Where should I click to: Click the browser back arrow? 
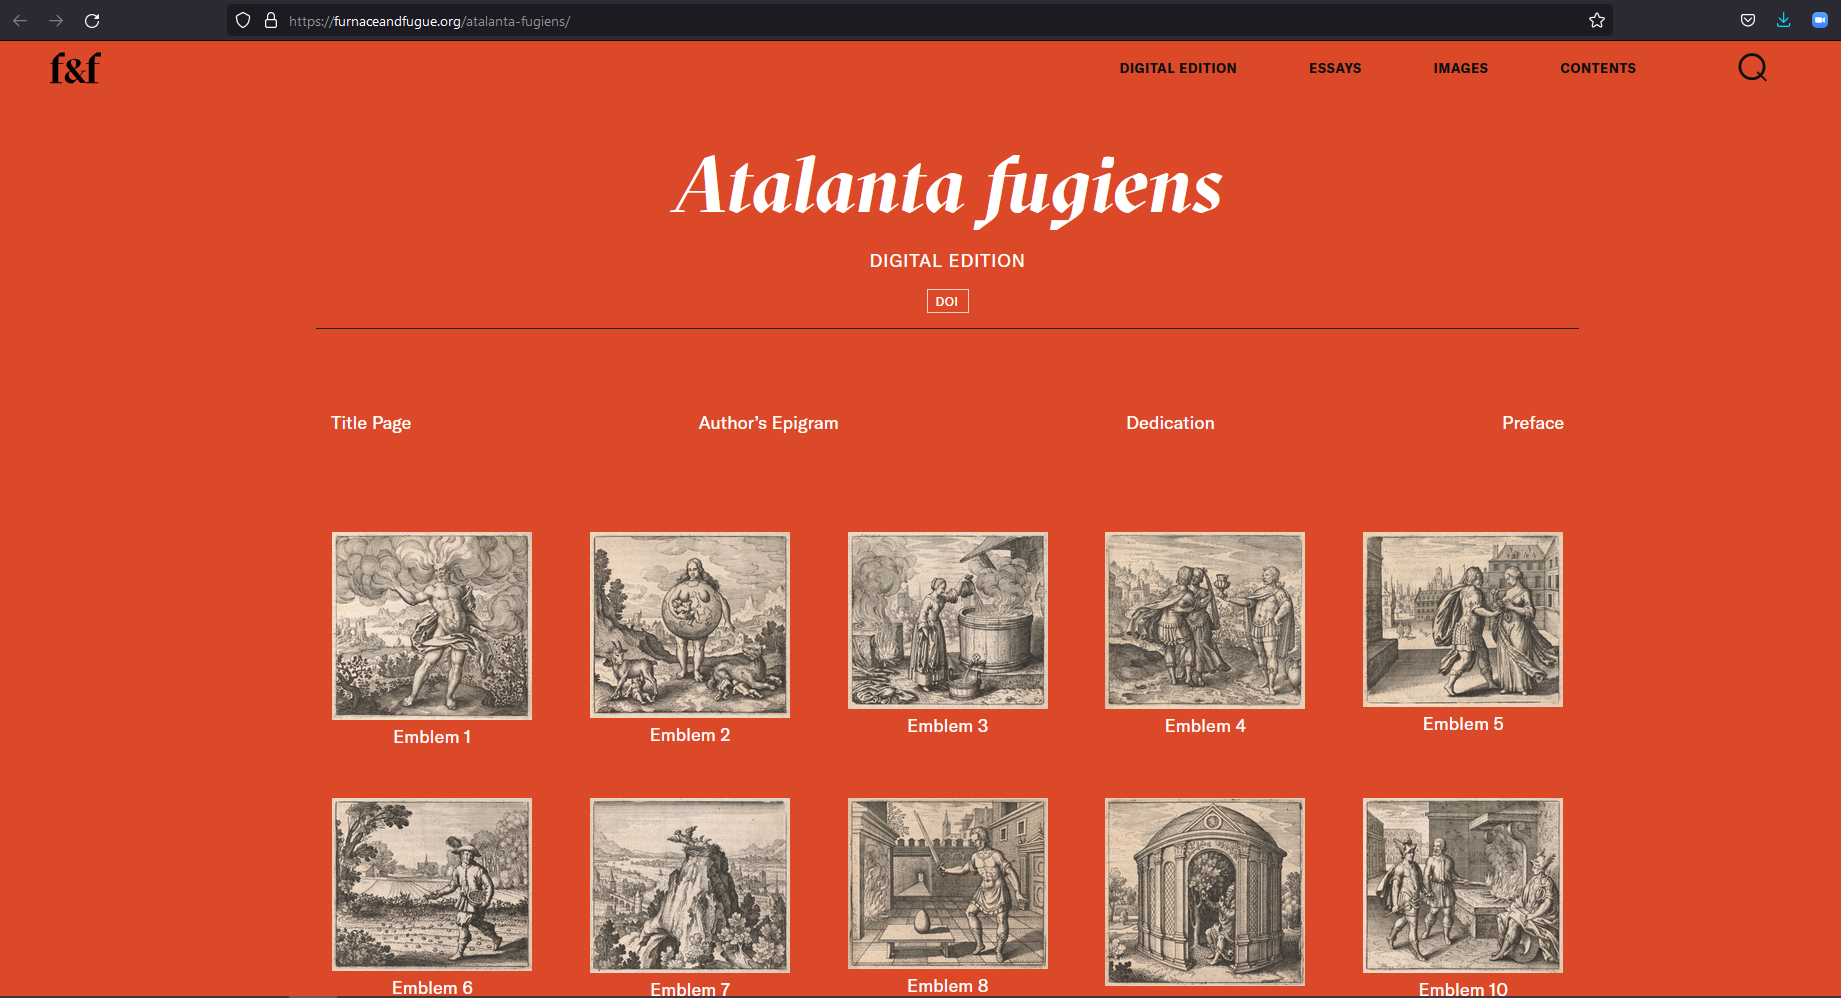click(20, 20)
